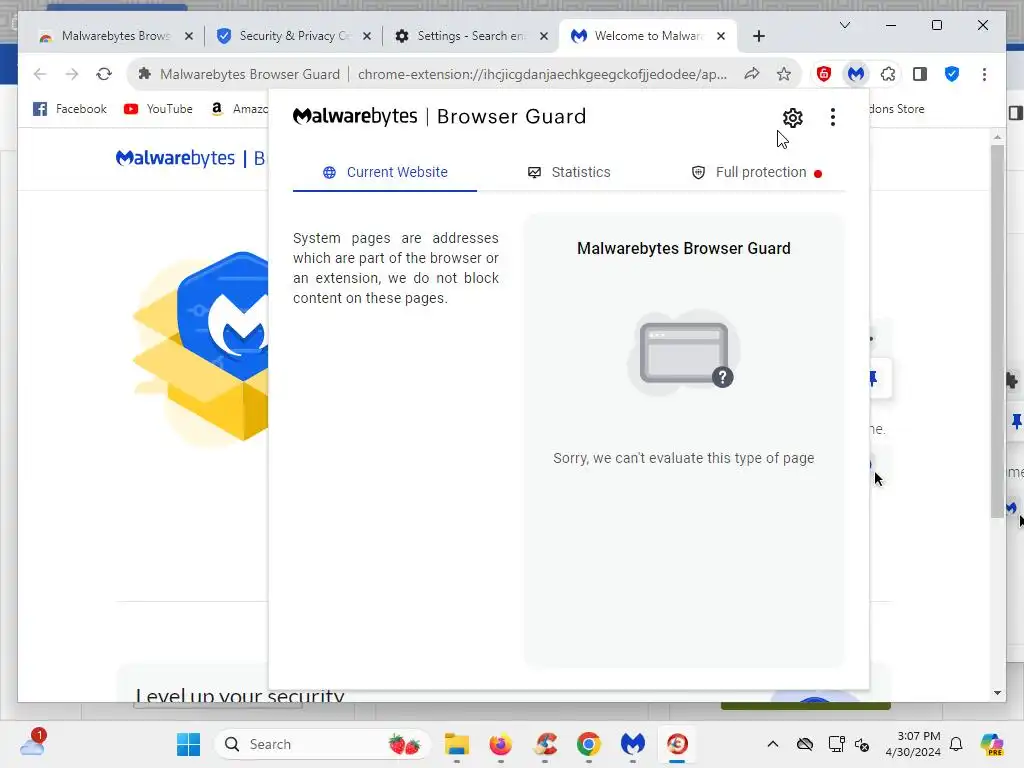This screenshot has width=1024, height=768.
Task: Close the Security & Privacy tab
Action: 367,36
